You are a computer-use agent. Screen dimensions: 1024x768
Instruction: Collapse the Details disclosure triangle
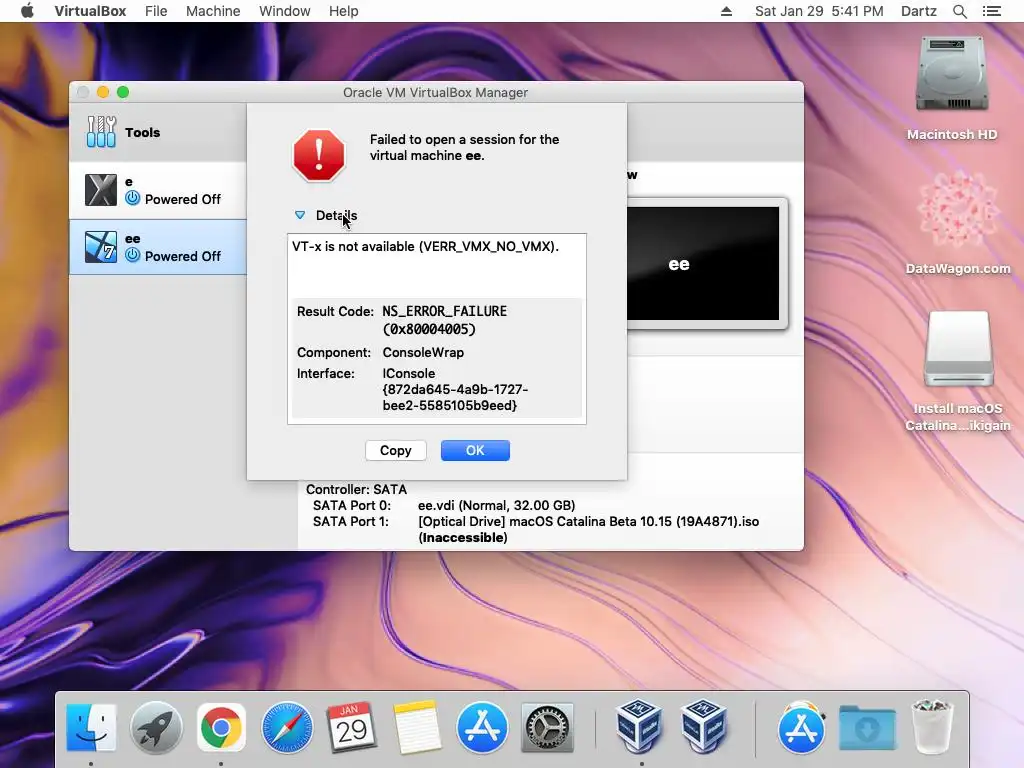tap(300, 215)
